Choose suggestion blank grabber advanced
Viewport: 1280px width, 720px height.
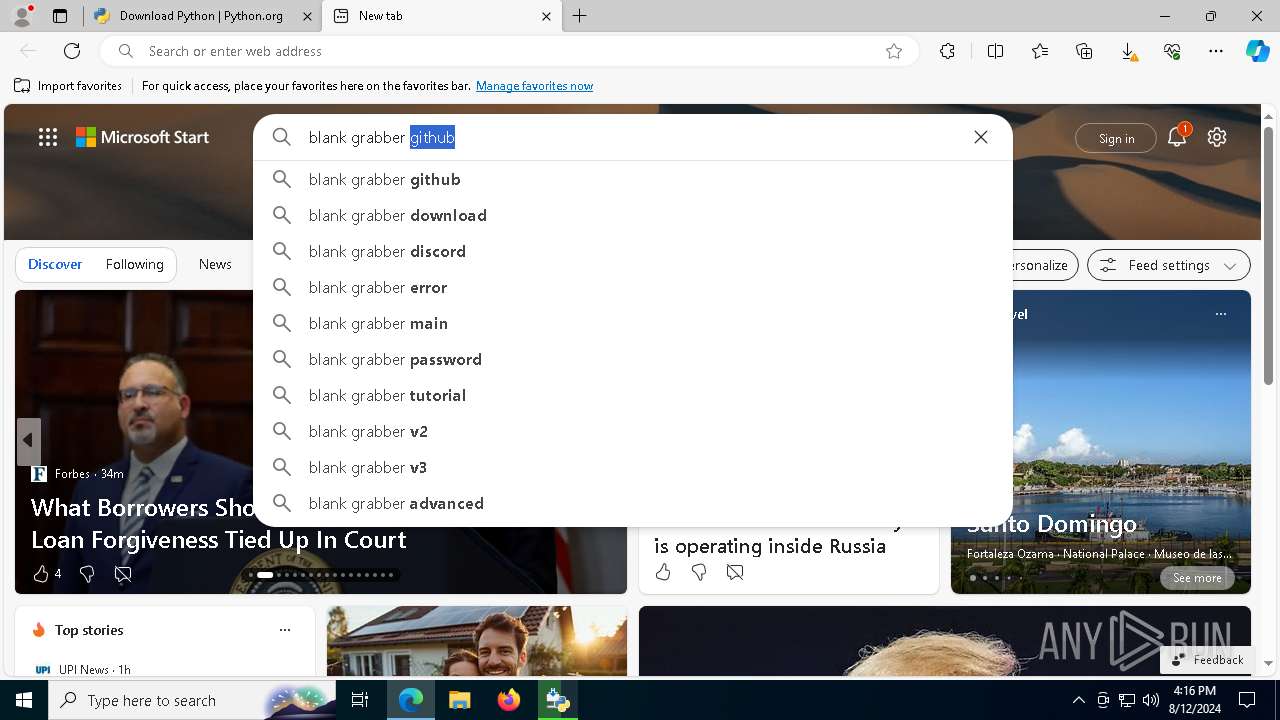pos(633,503)
